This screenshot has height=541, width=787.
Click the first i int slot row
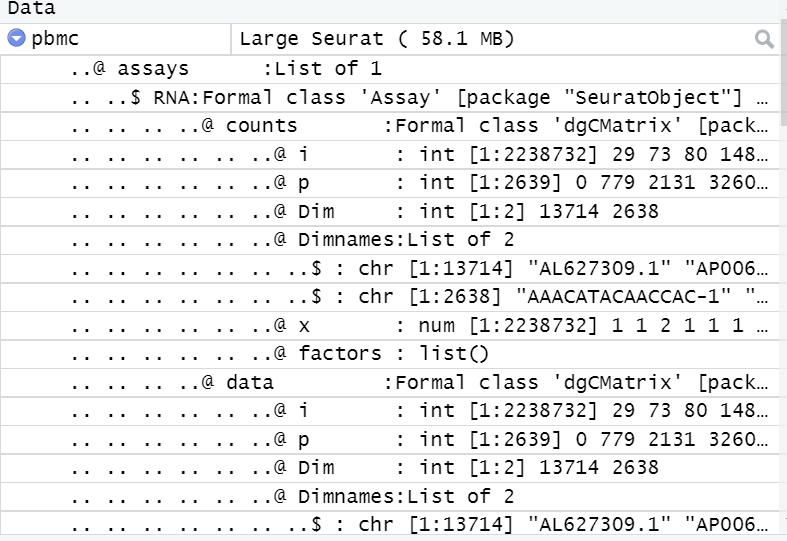pos(389,155)
